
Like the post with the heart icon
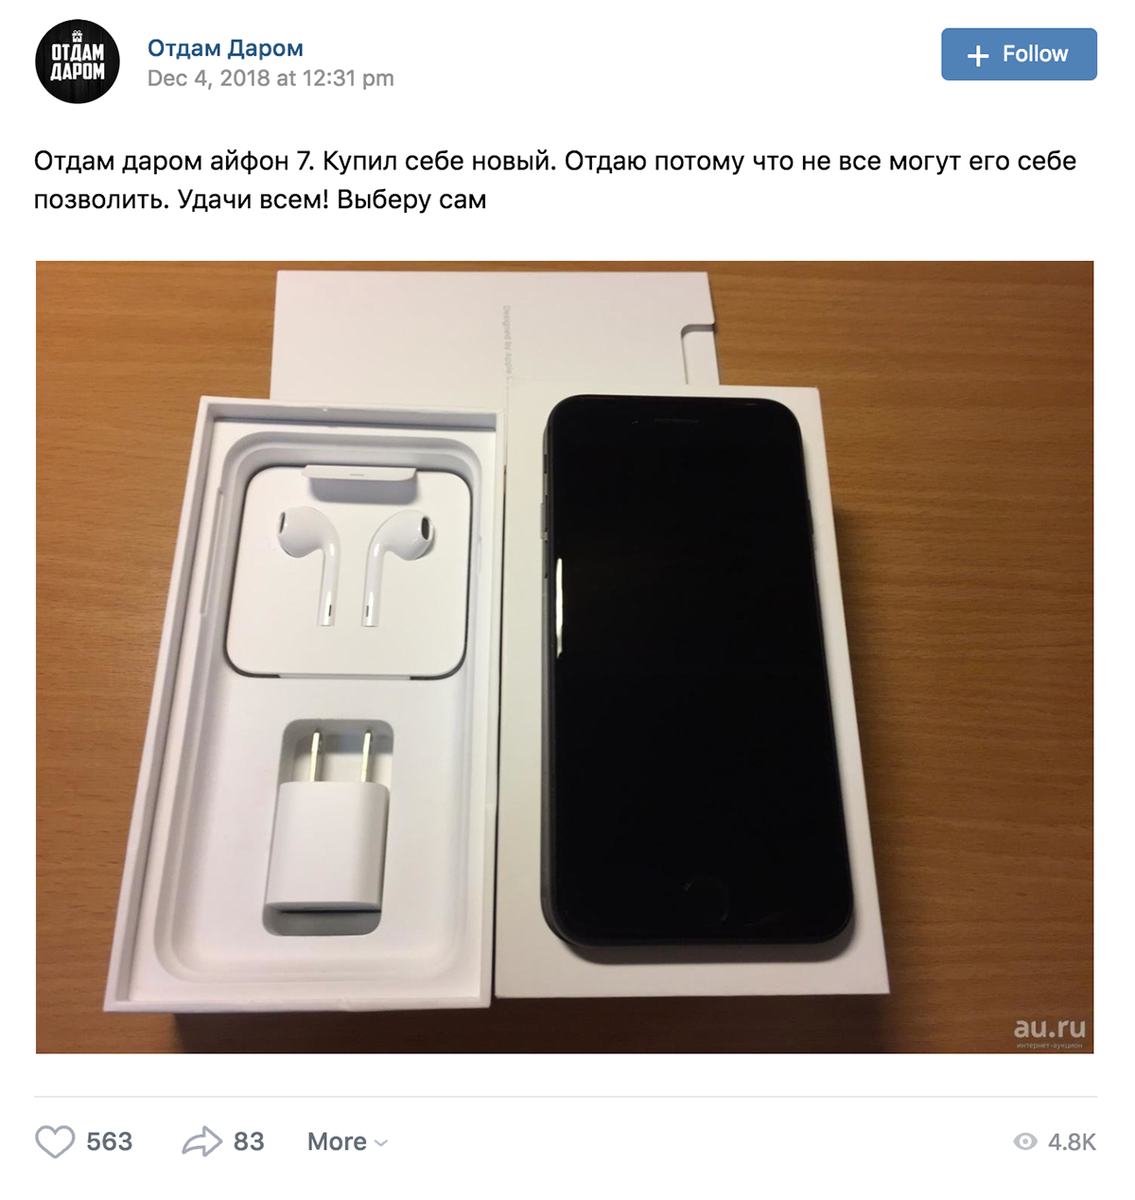[x=55, y=1142]
